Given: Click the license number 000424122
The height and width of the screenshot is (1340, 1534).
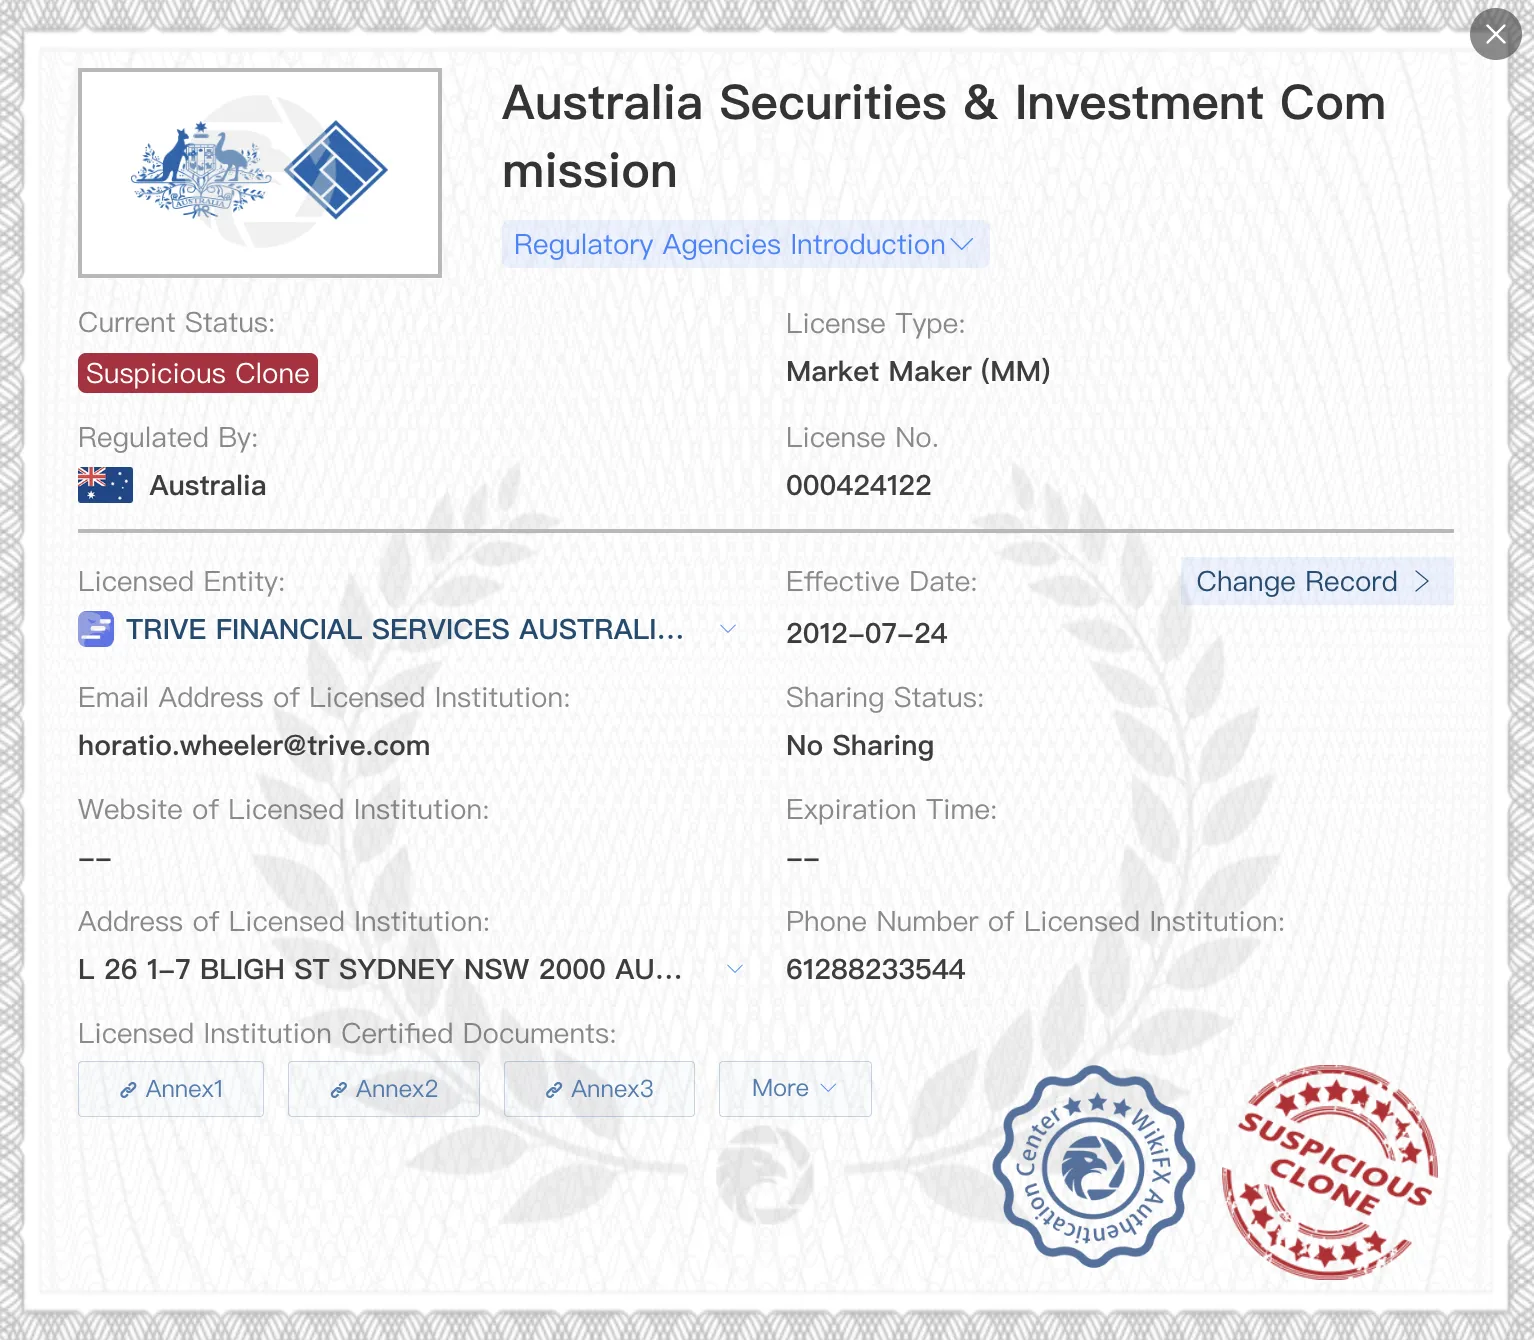Looking at the screenshot, I should tap(859, 486).
